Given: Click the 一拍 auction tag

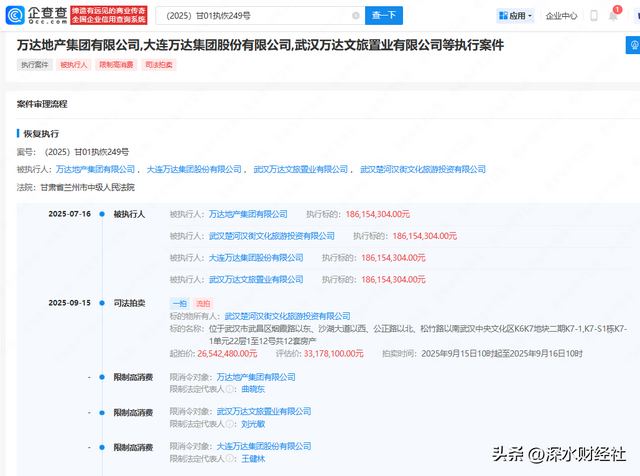Looking at the screenshot, I should point(179,301).
